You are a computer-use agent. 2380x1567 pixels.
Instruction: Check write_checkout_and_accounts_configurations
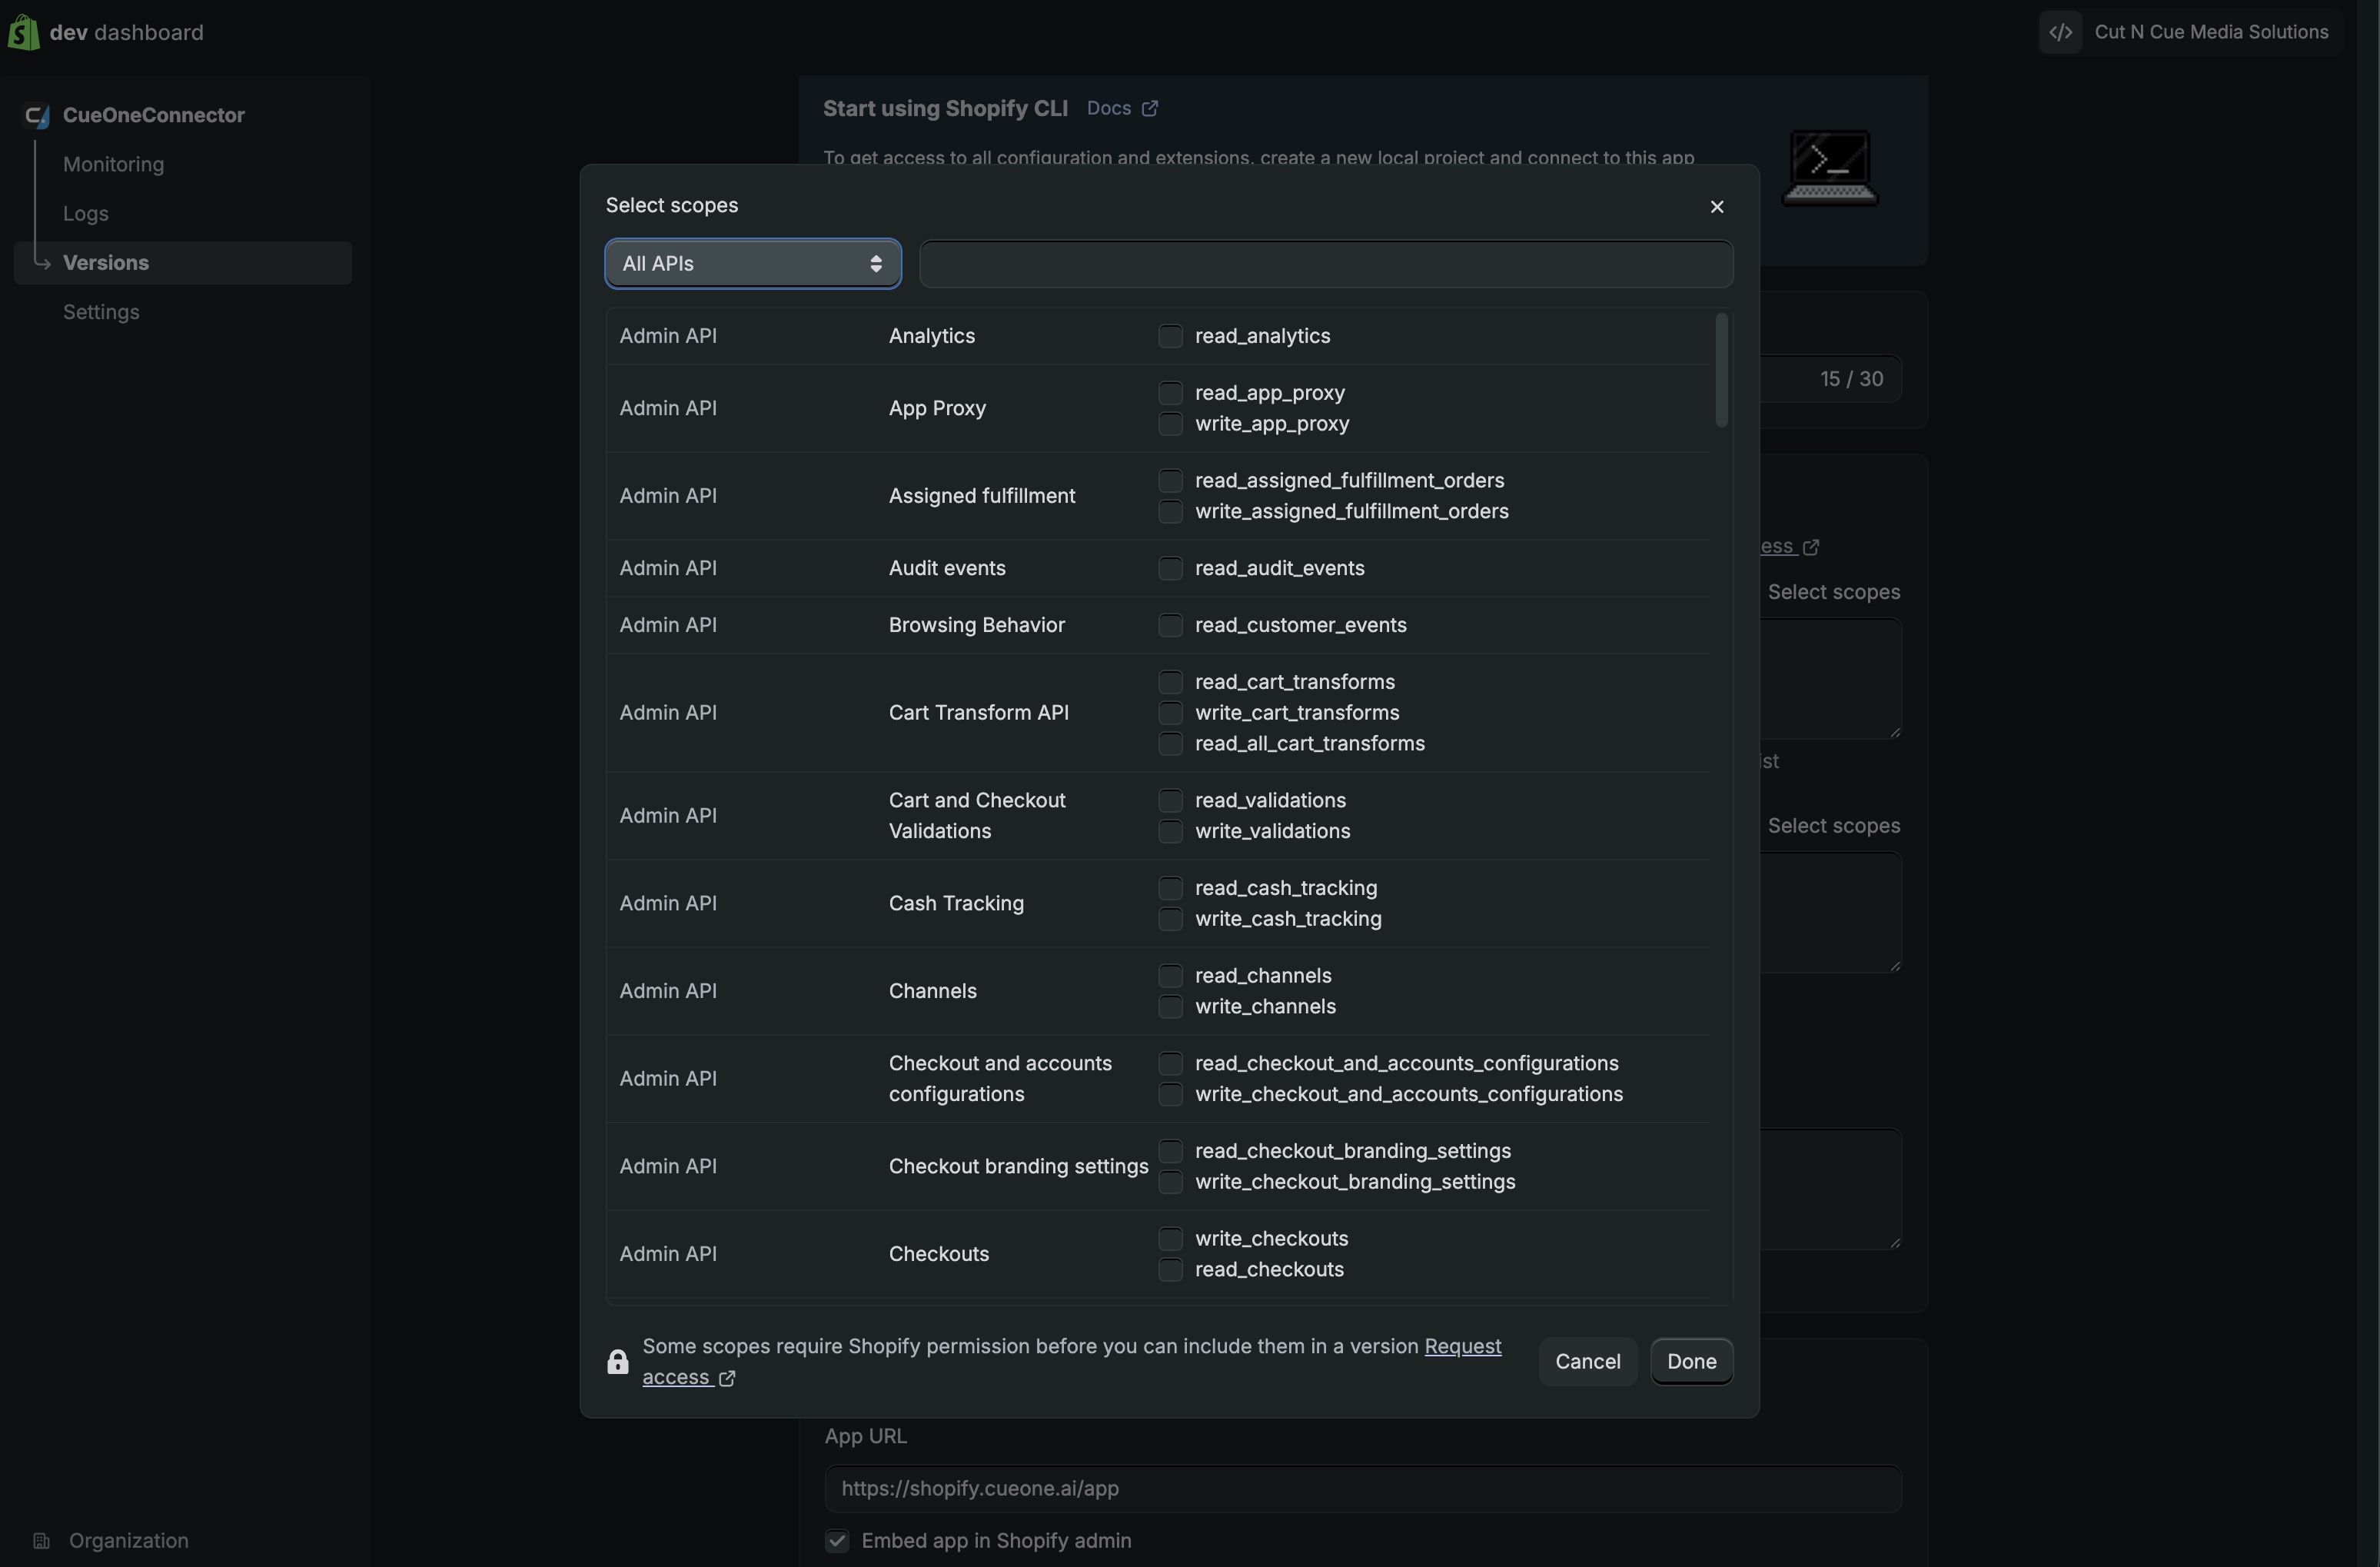pyautogui.click(x=1170, y=1096)
